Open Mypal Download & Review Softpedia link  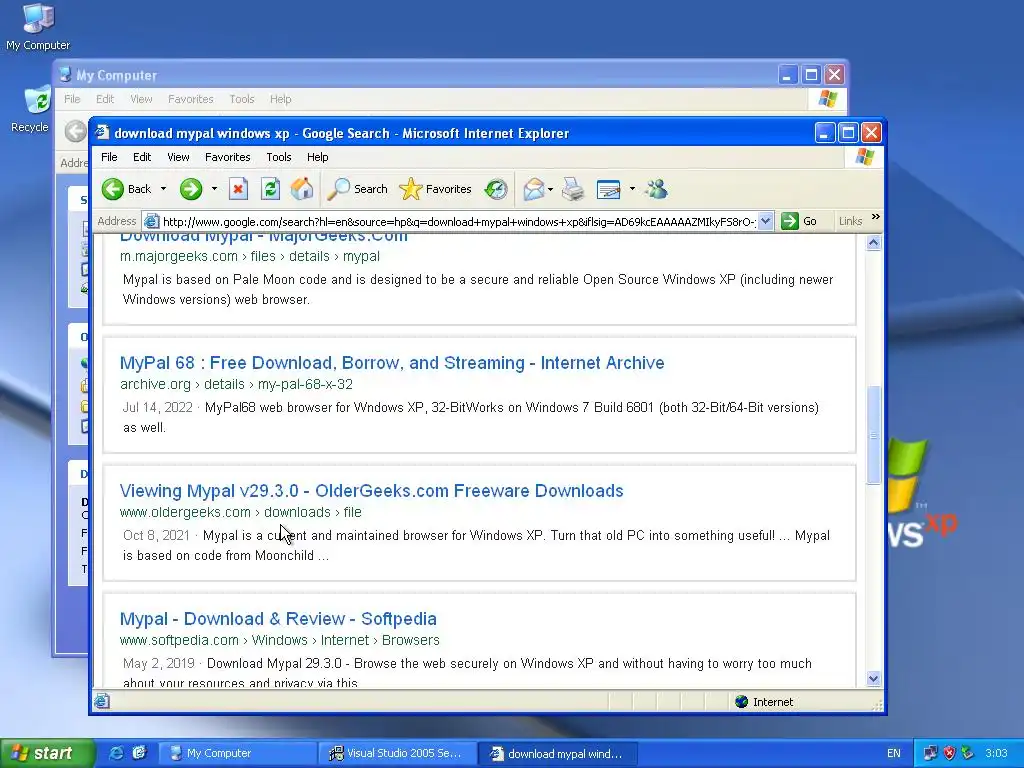278,619
